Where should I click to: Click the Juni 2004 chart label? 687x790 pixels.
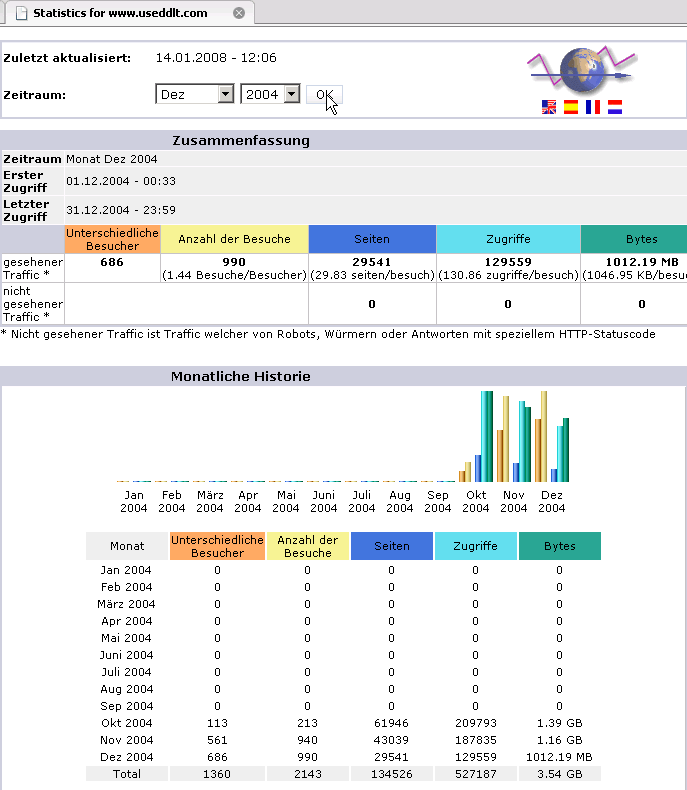324,501
